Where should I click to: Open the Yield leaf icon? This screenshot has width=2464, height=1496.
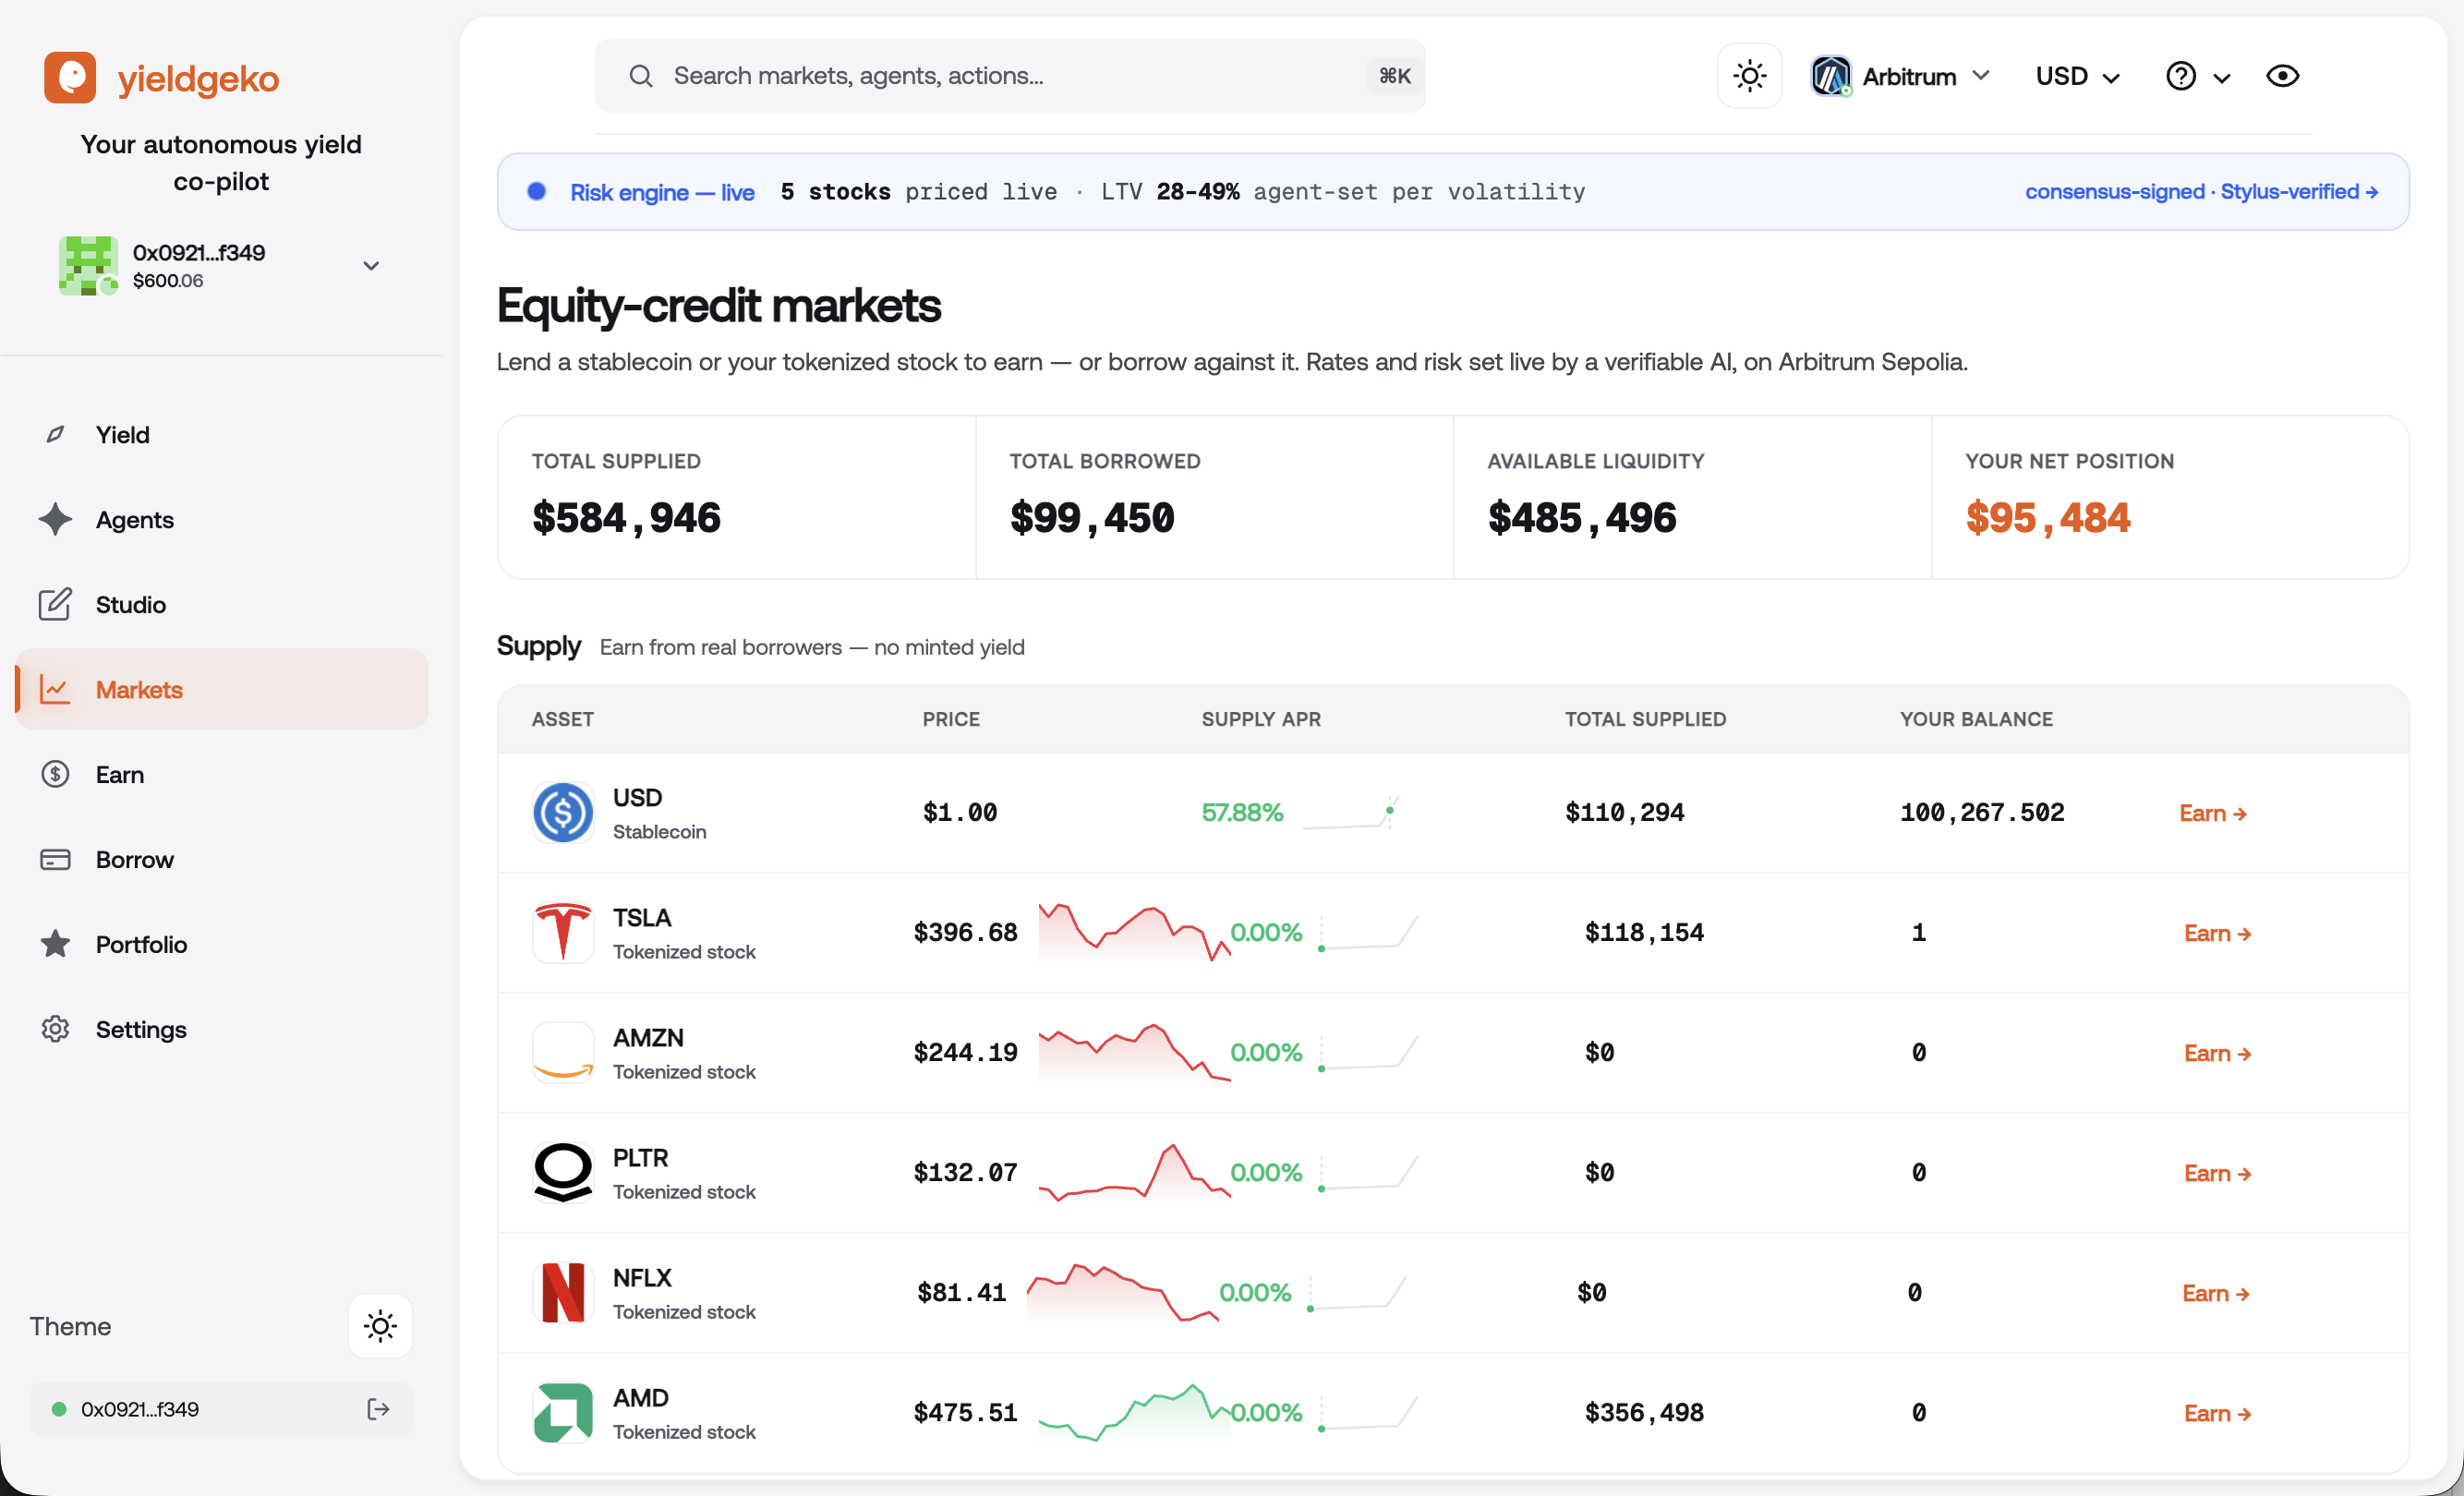click(55, 434)
